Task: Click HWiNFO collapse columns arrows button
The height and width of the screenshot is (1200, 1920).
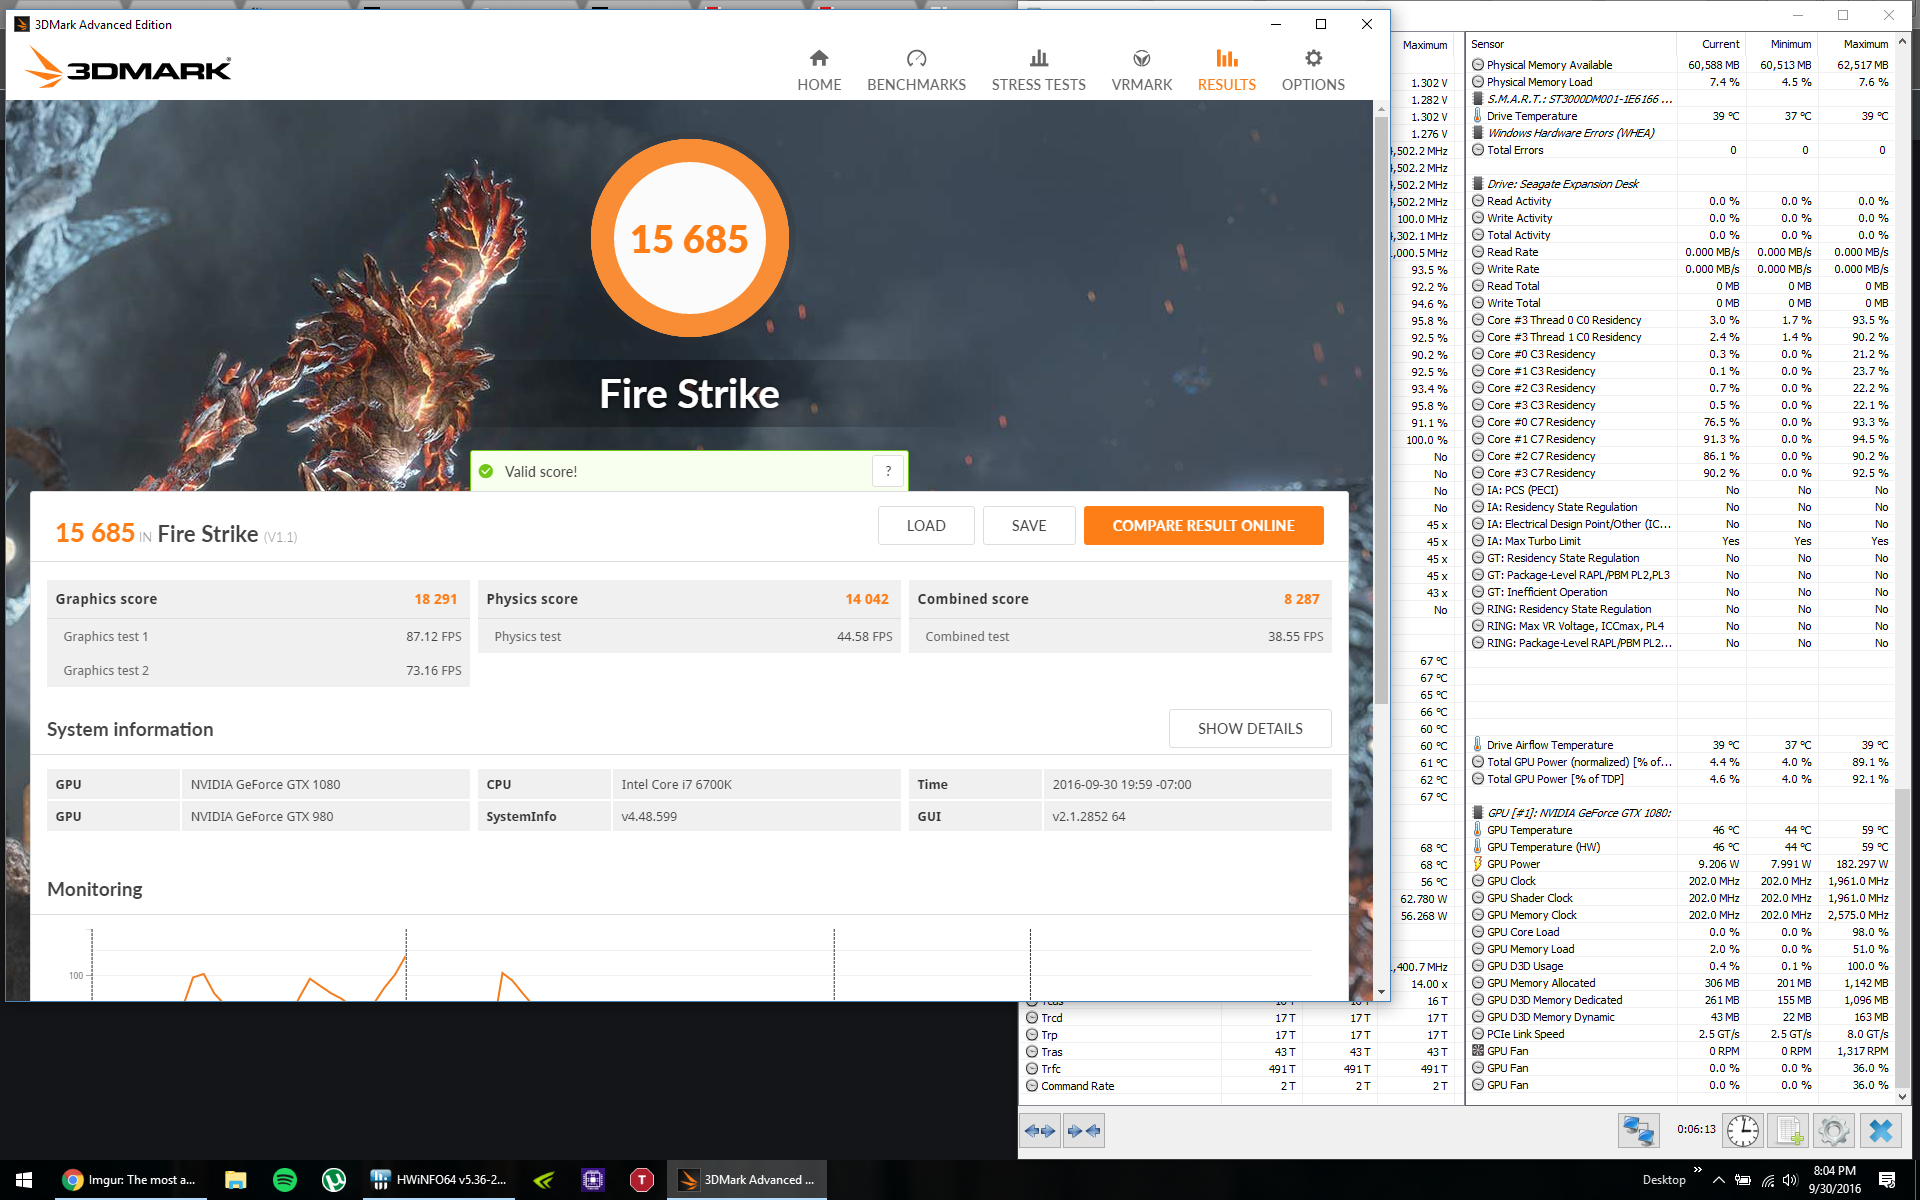Action: 1084,1131
